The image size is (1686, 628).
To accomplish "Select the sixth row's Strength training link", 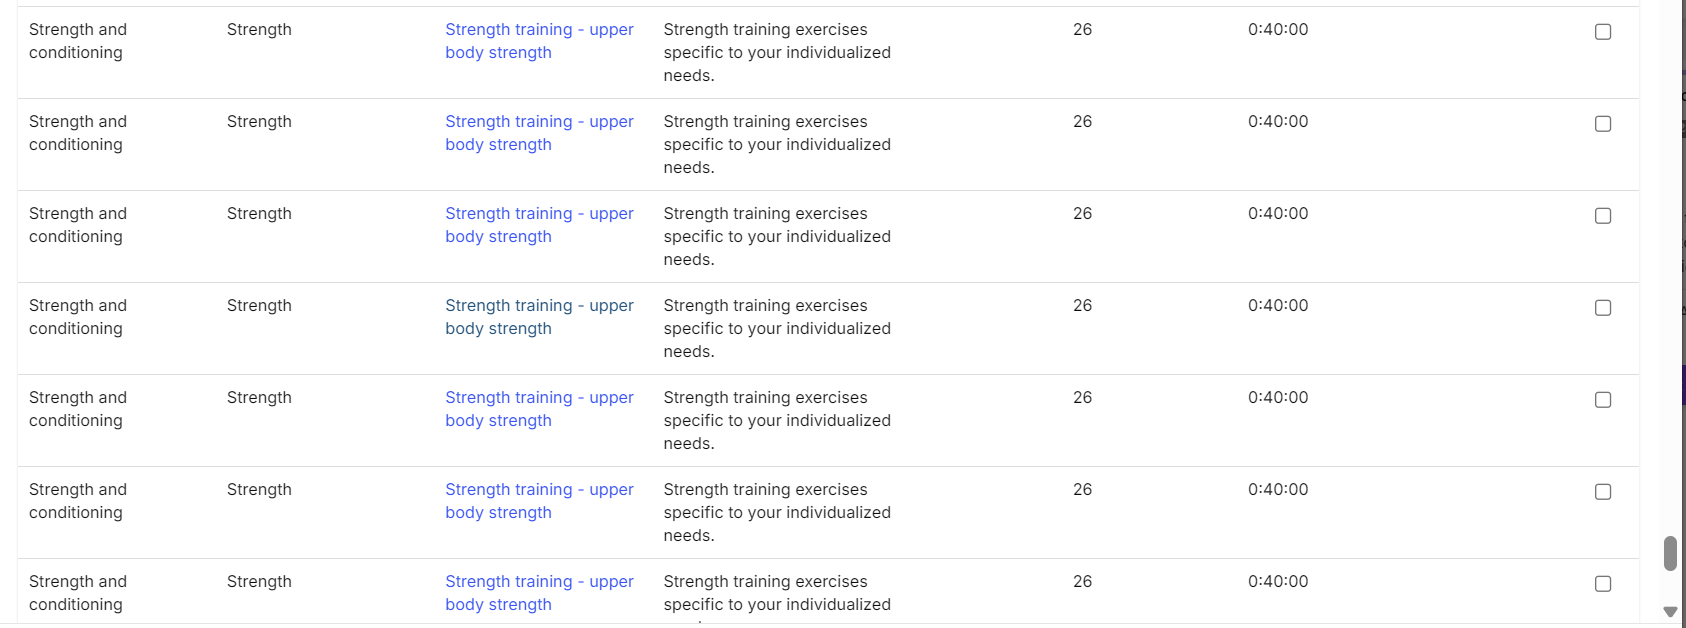I will pos(539,501).
